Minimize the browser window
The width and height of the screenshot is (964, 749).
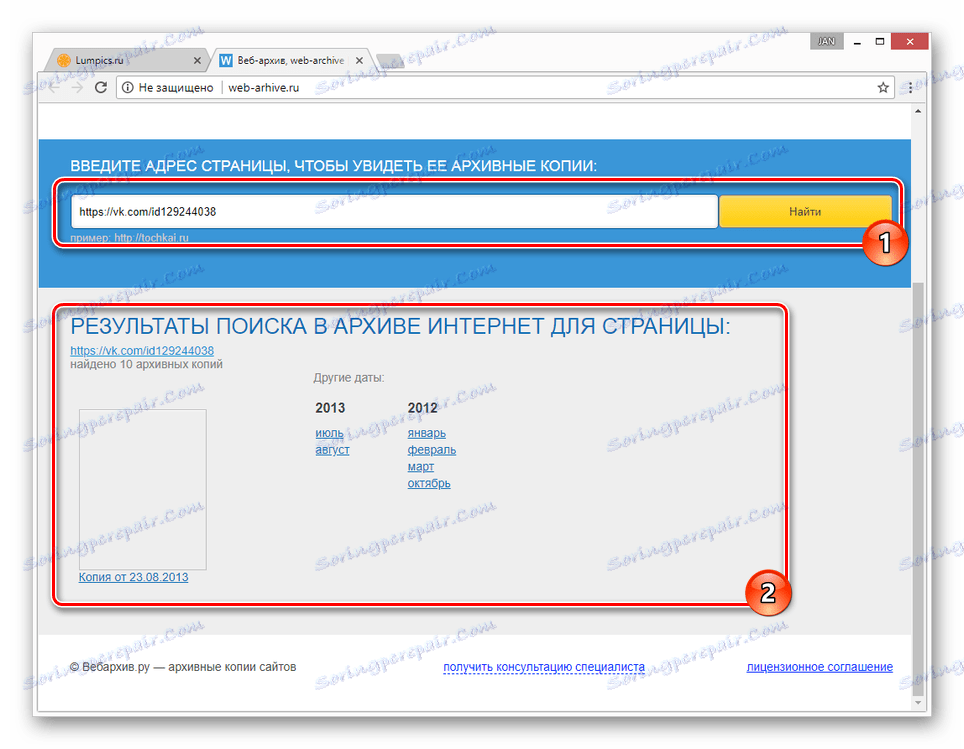[857, 42]
